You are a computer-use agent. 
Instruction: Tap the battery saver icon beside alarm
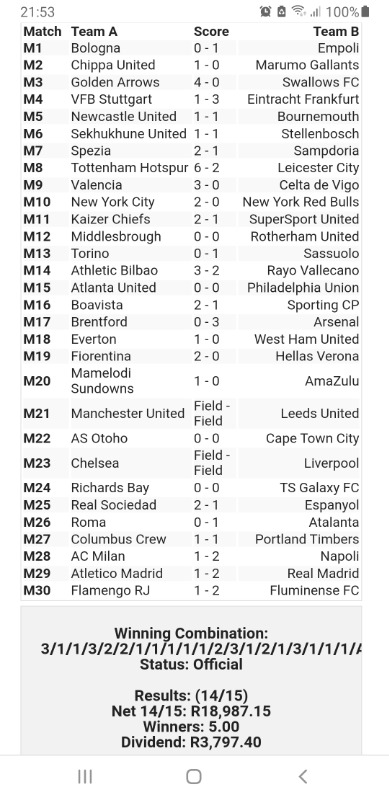coord(281,11)
